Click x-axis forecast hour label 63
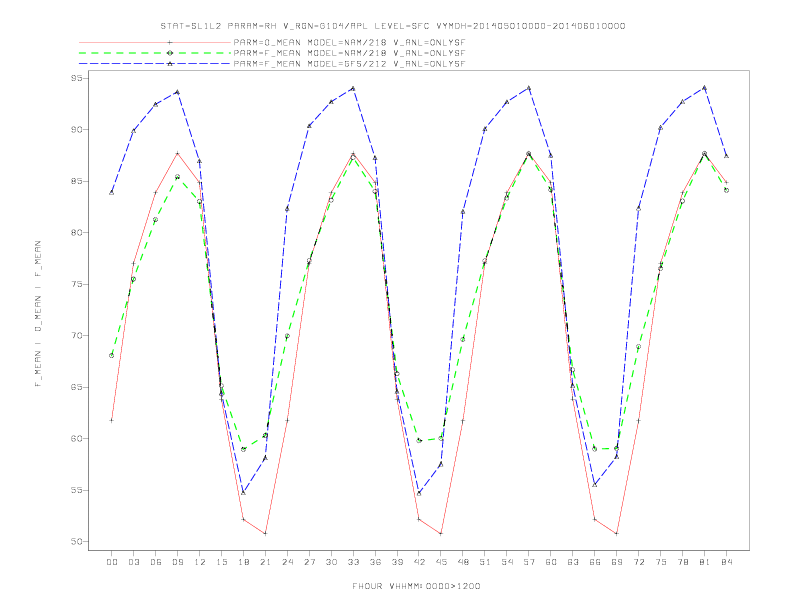792x612 pixels. (573, 562)
